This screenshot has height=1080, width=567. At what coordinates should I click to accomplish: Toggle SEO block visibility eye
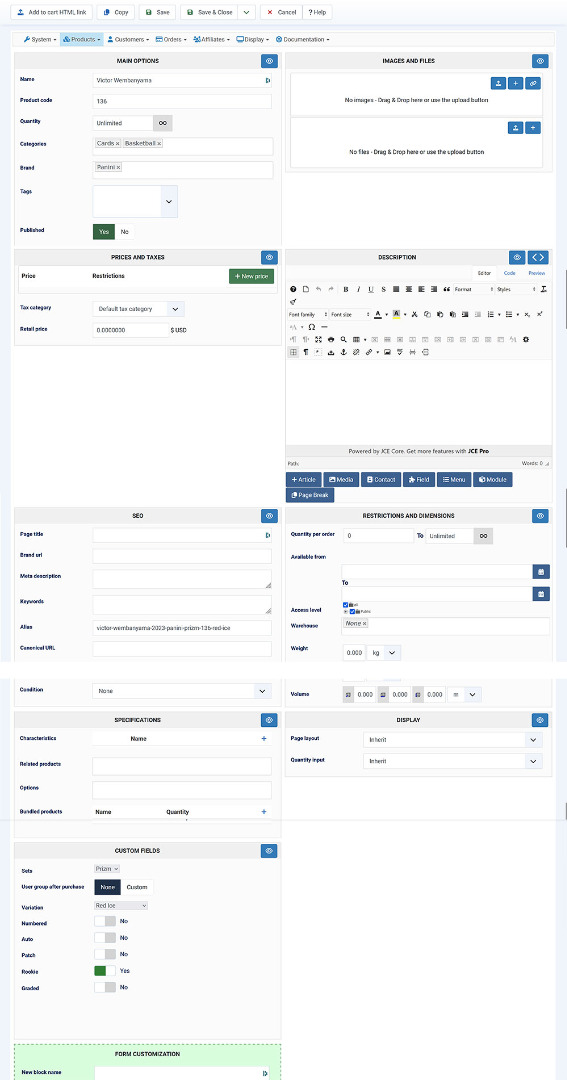(269, 515)
